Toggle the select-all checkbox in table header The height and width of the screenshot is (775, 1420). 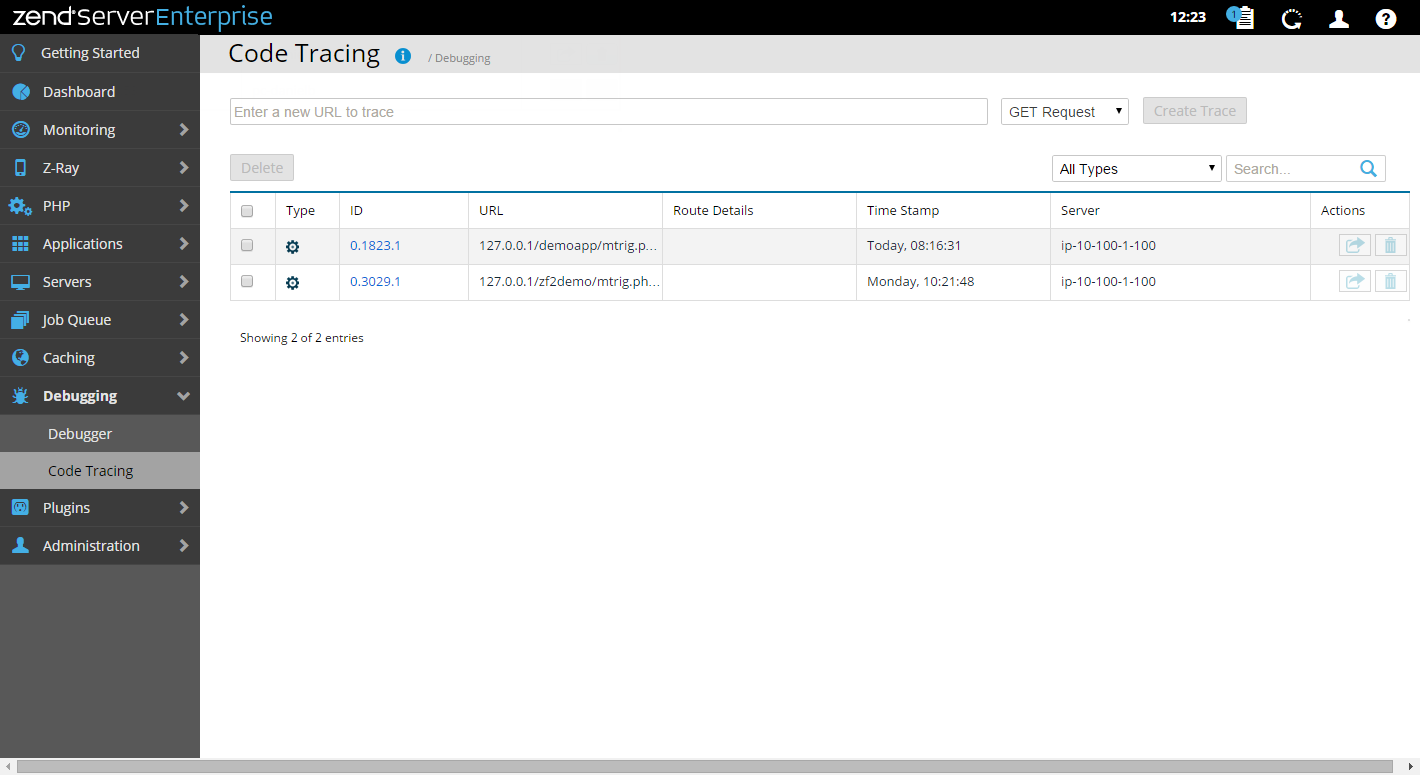247,211
